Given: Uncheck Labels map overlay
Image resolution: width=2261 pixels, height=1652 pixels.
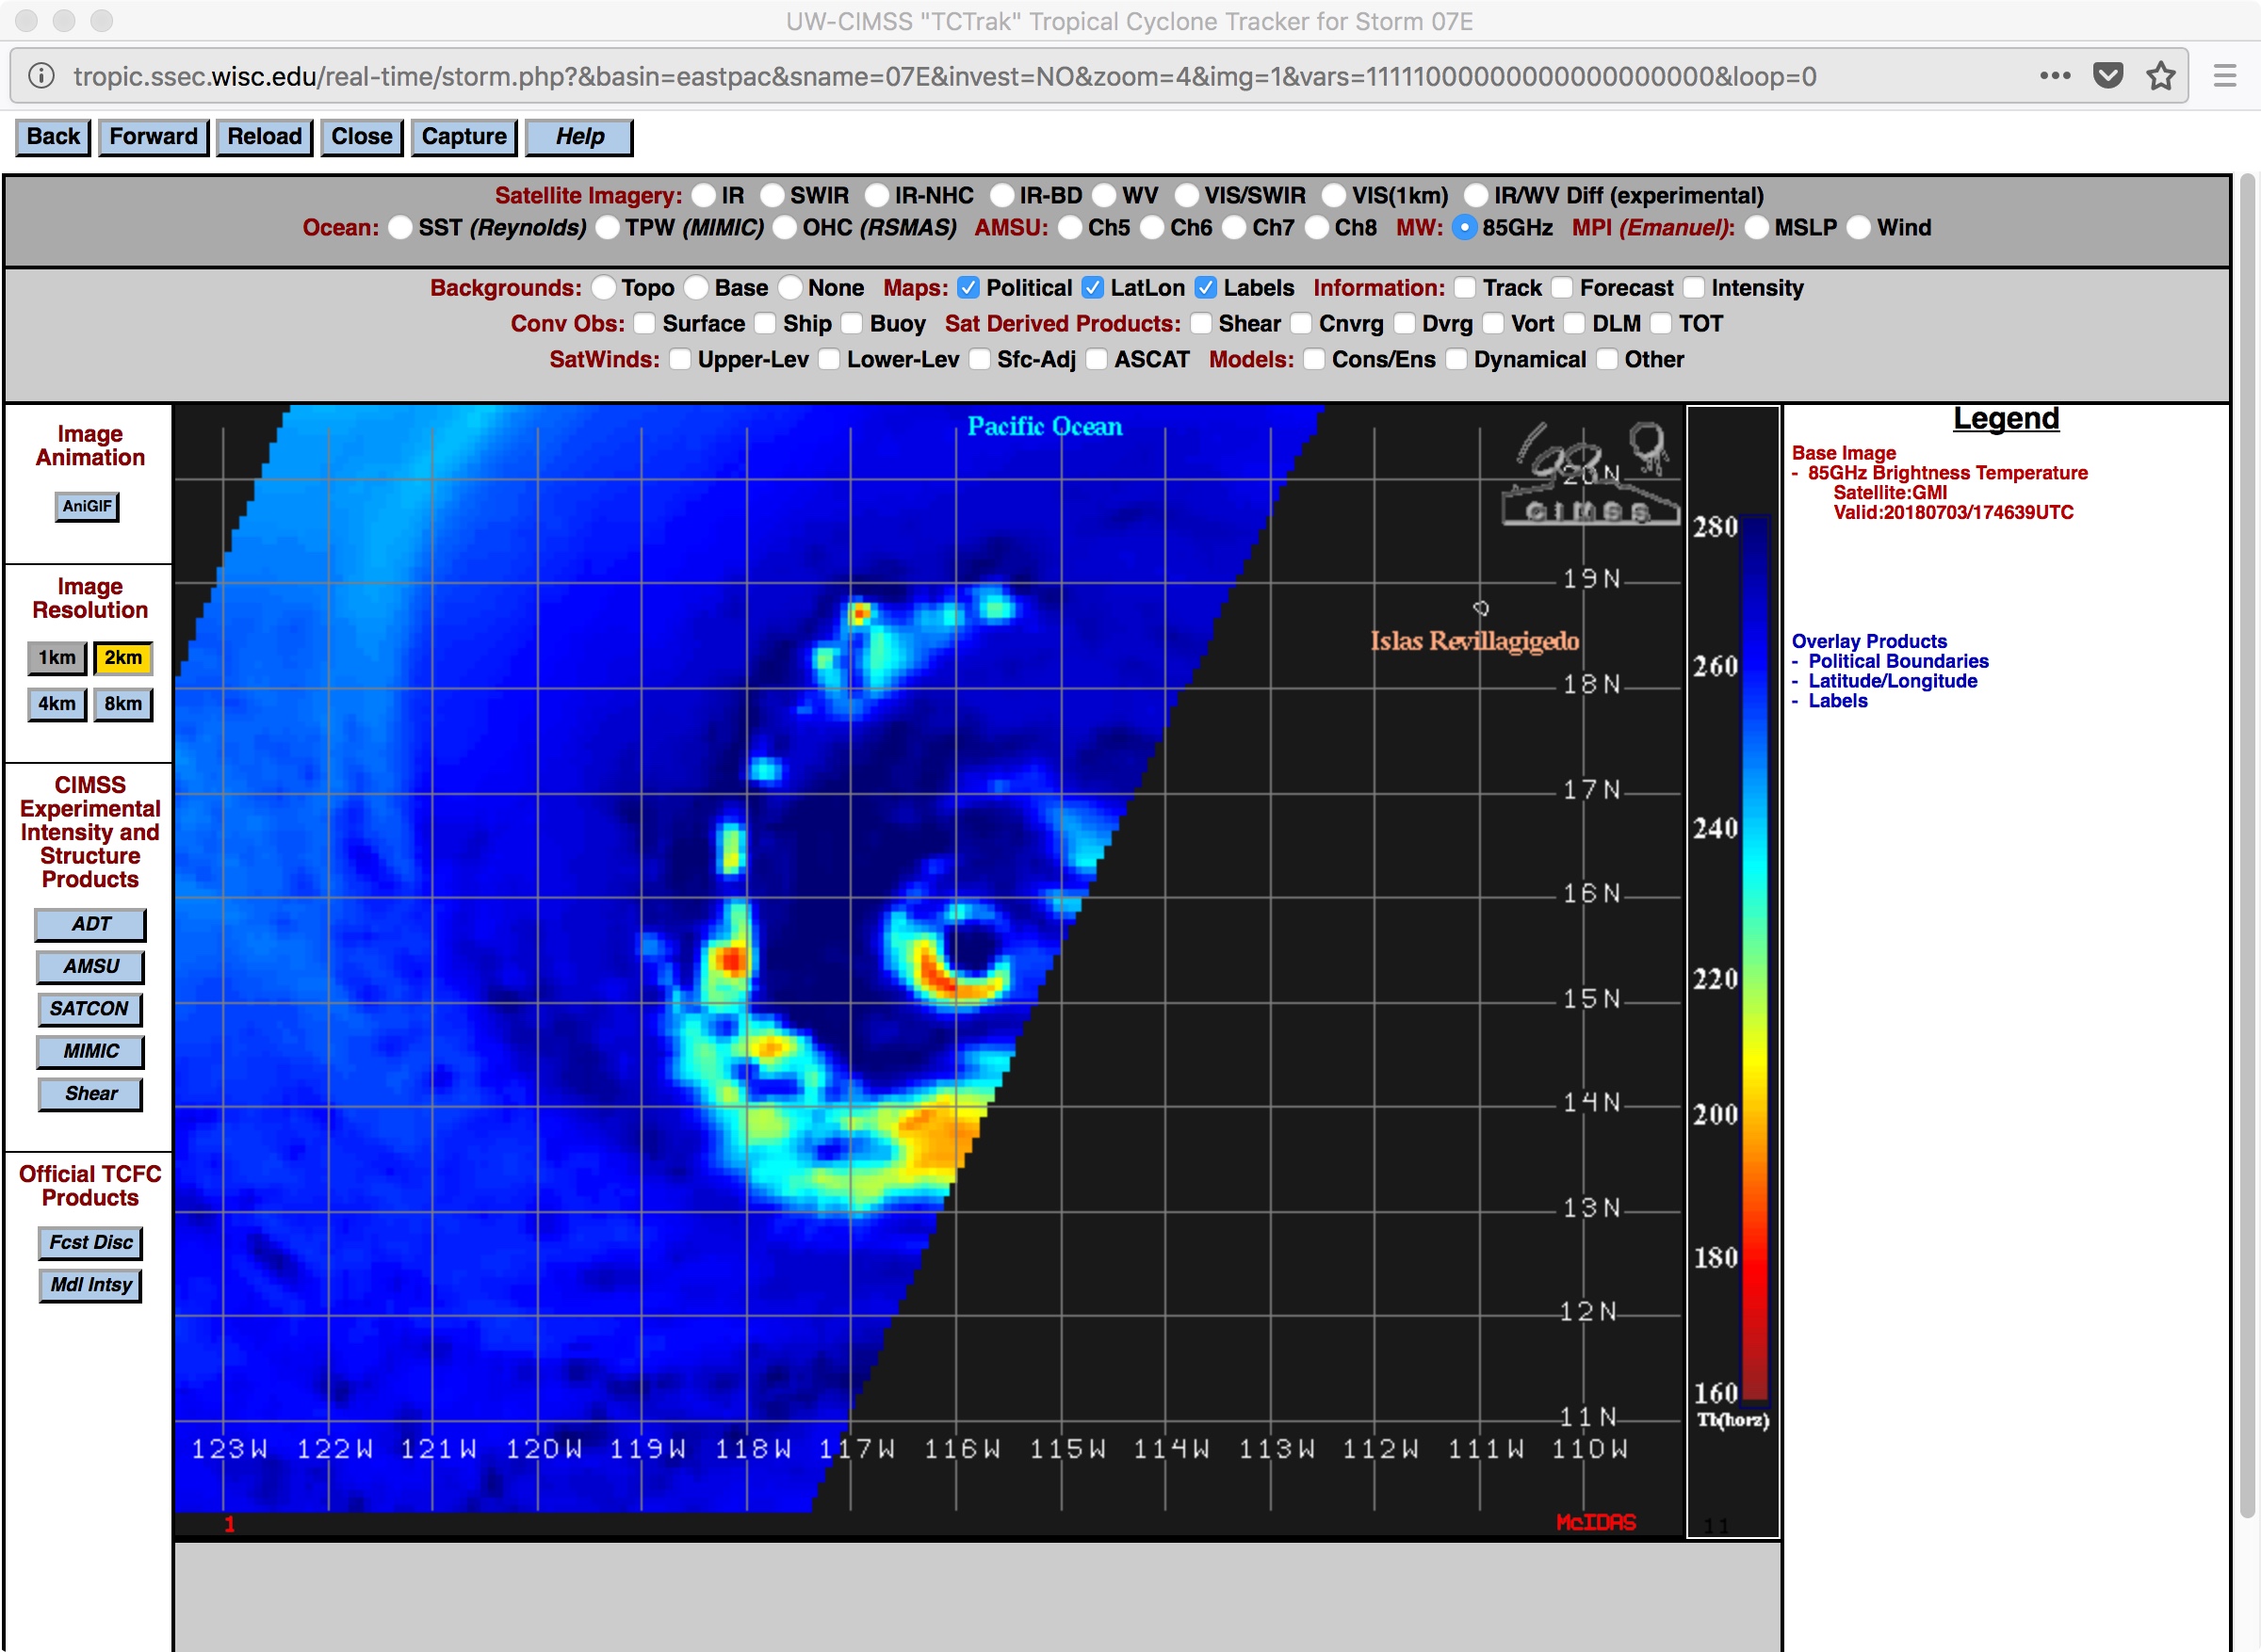Looking at the screenshot, I should (x=1206, y=288).
